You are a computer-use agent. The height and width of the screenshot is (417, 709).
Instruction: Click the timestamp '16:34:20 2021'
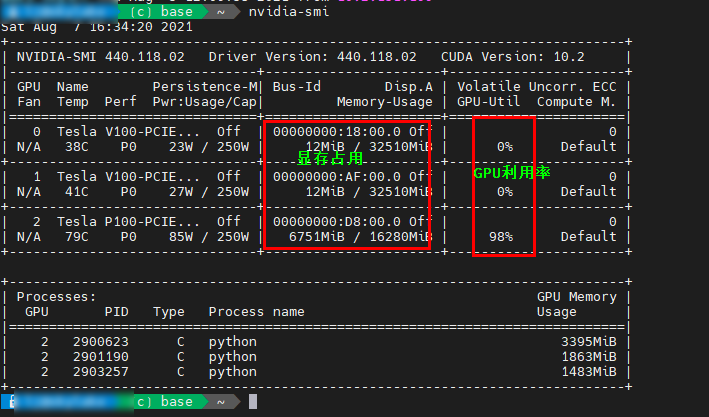(141, 27)
